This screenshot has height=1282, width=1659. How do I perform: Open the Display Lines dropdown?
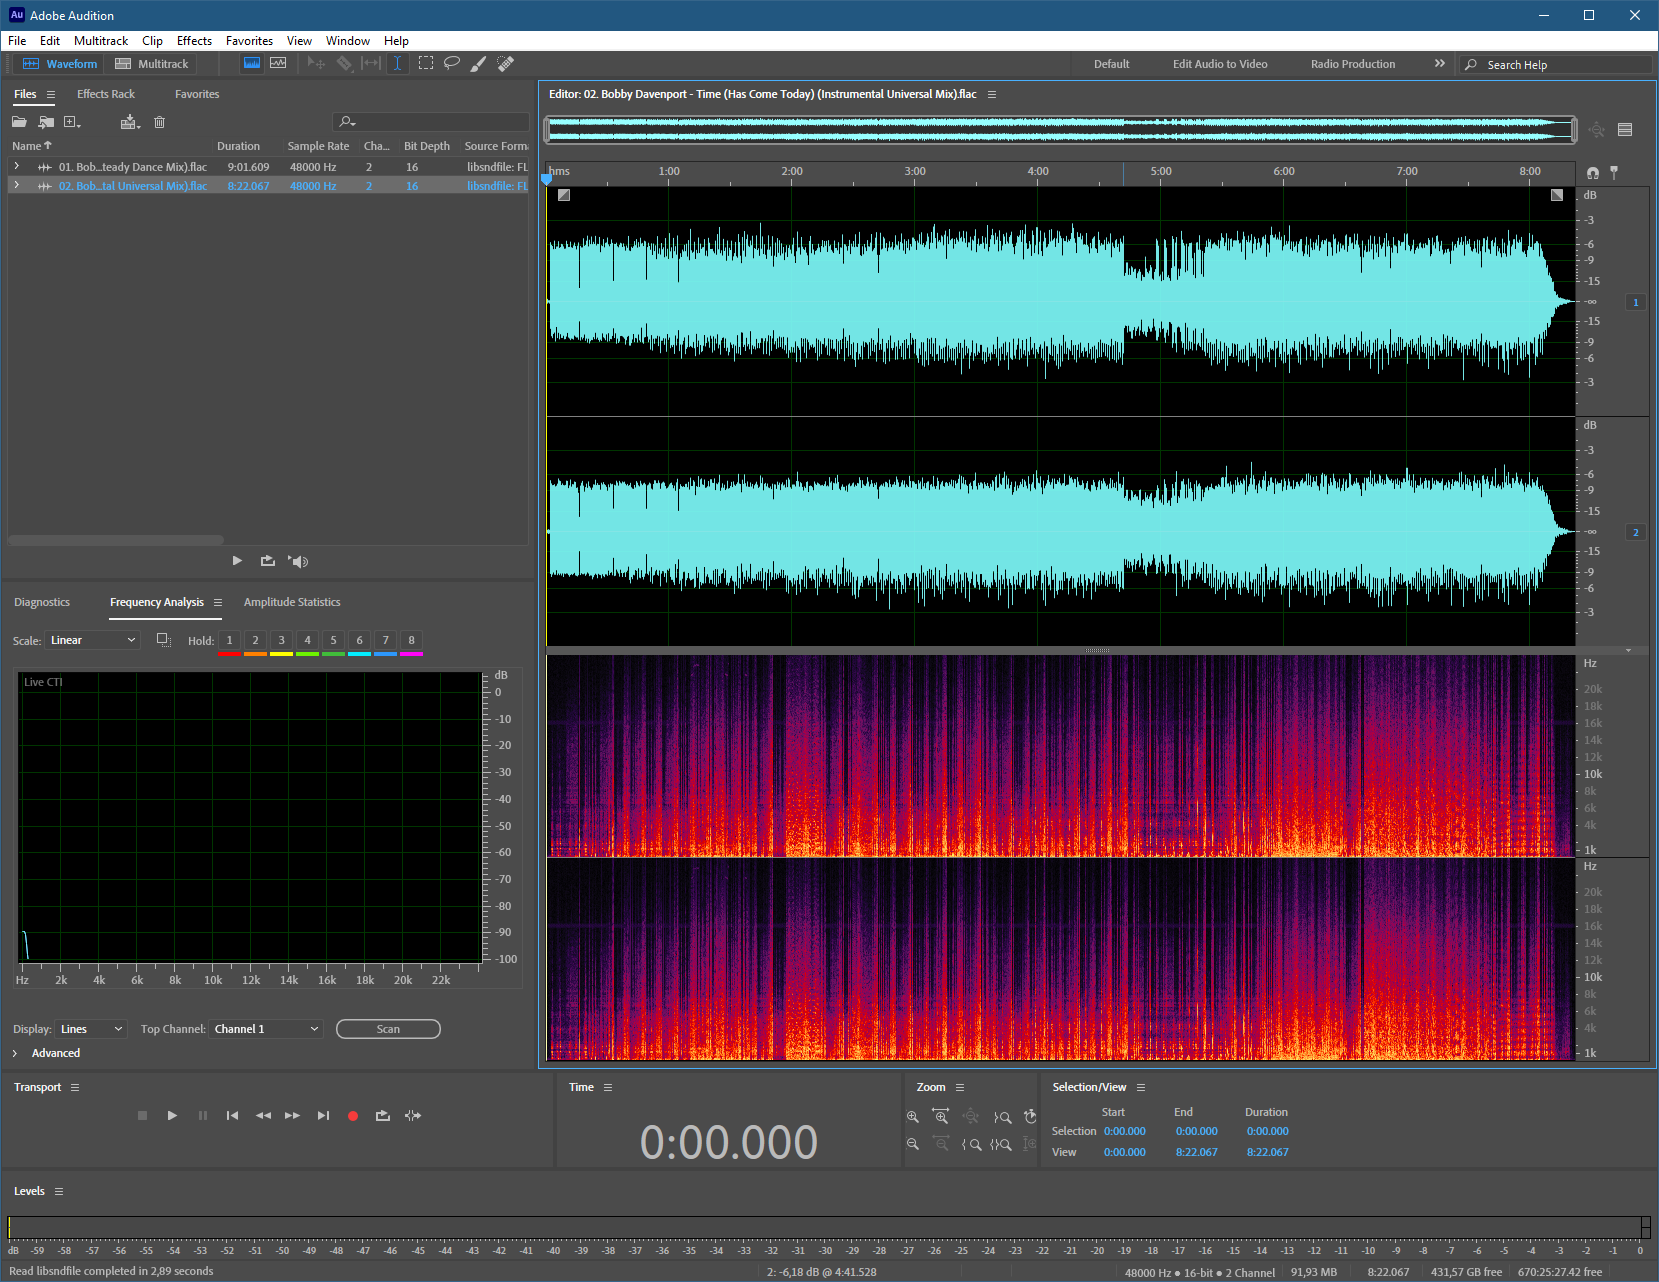pyautogui.click(x=92, y=1029)
